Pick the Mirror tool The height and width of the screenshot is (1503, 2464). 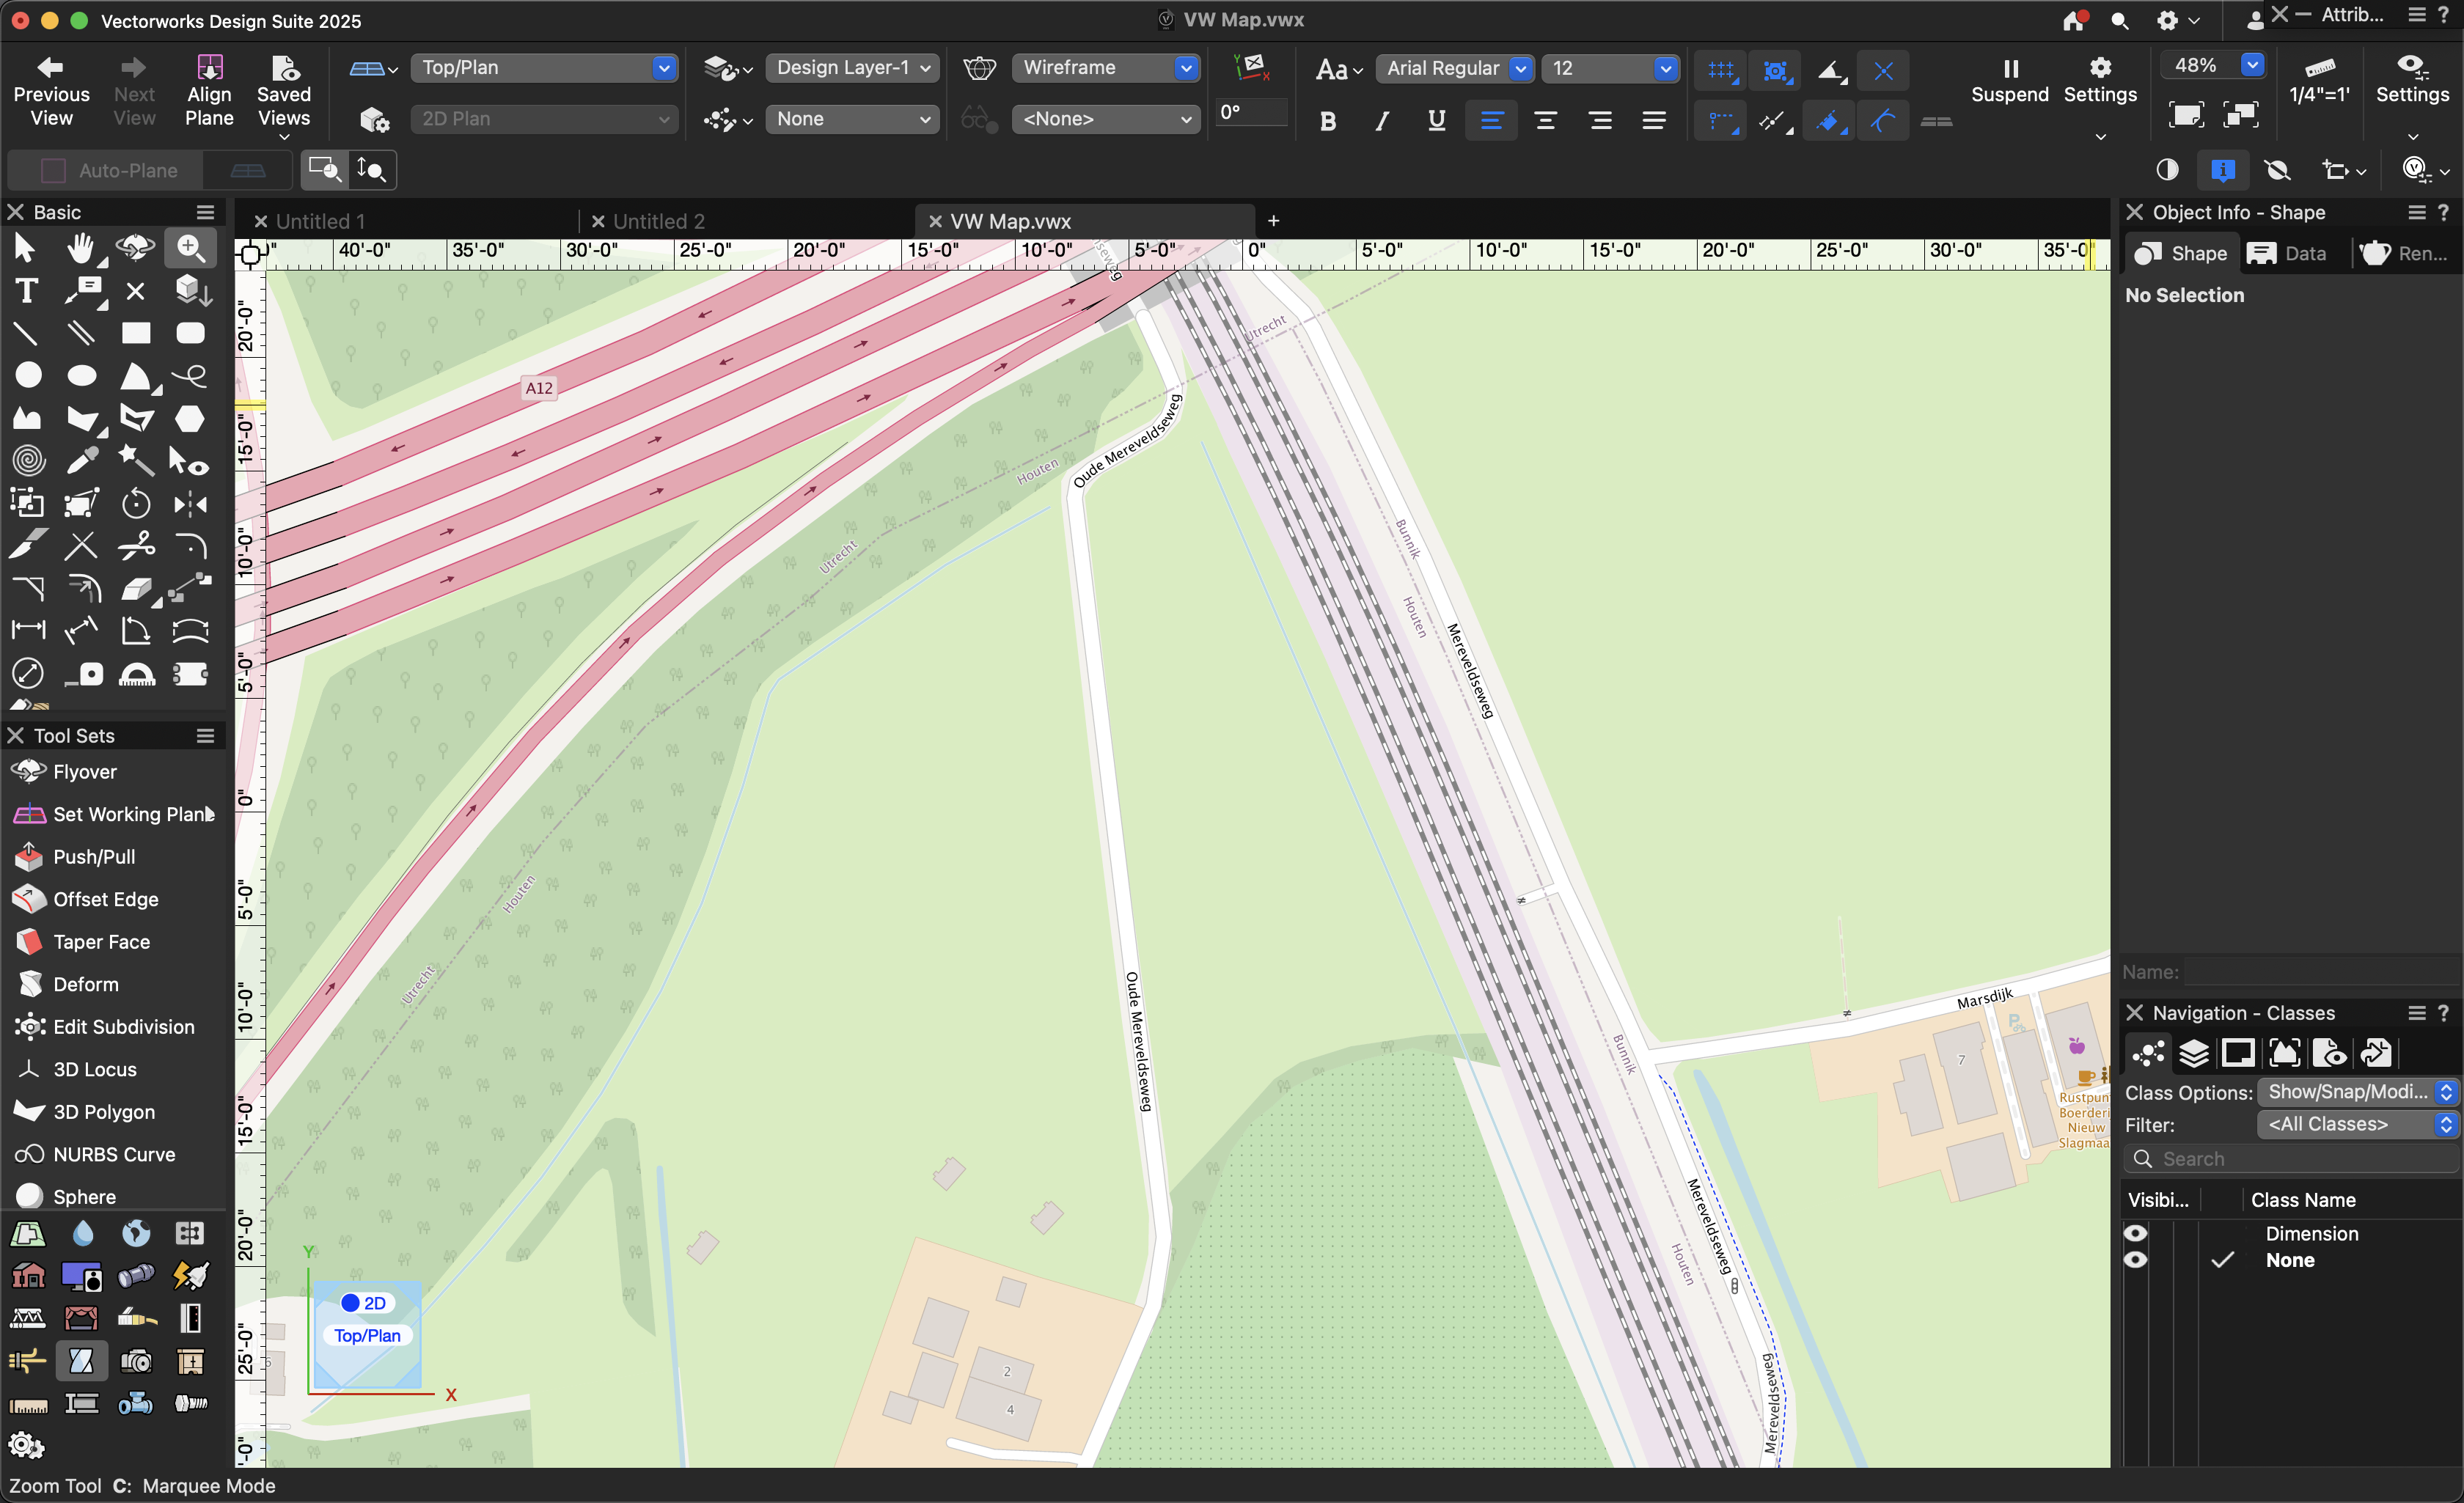click(x=189, y=504)
